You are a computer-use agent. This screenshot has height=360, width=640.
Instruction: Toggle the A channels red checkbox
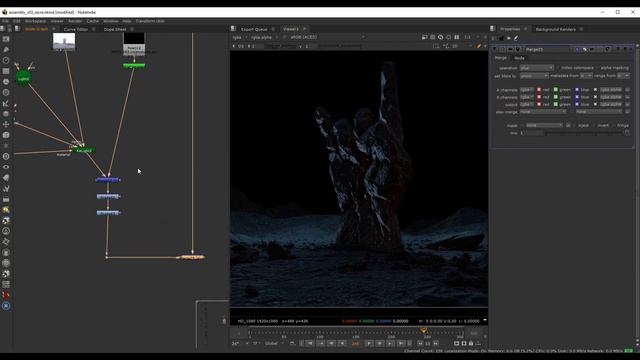[x=539, y=89]
